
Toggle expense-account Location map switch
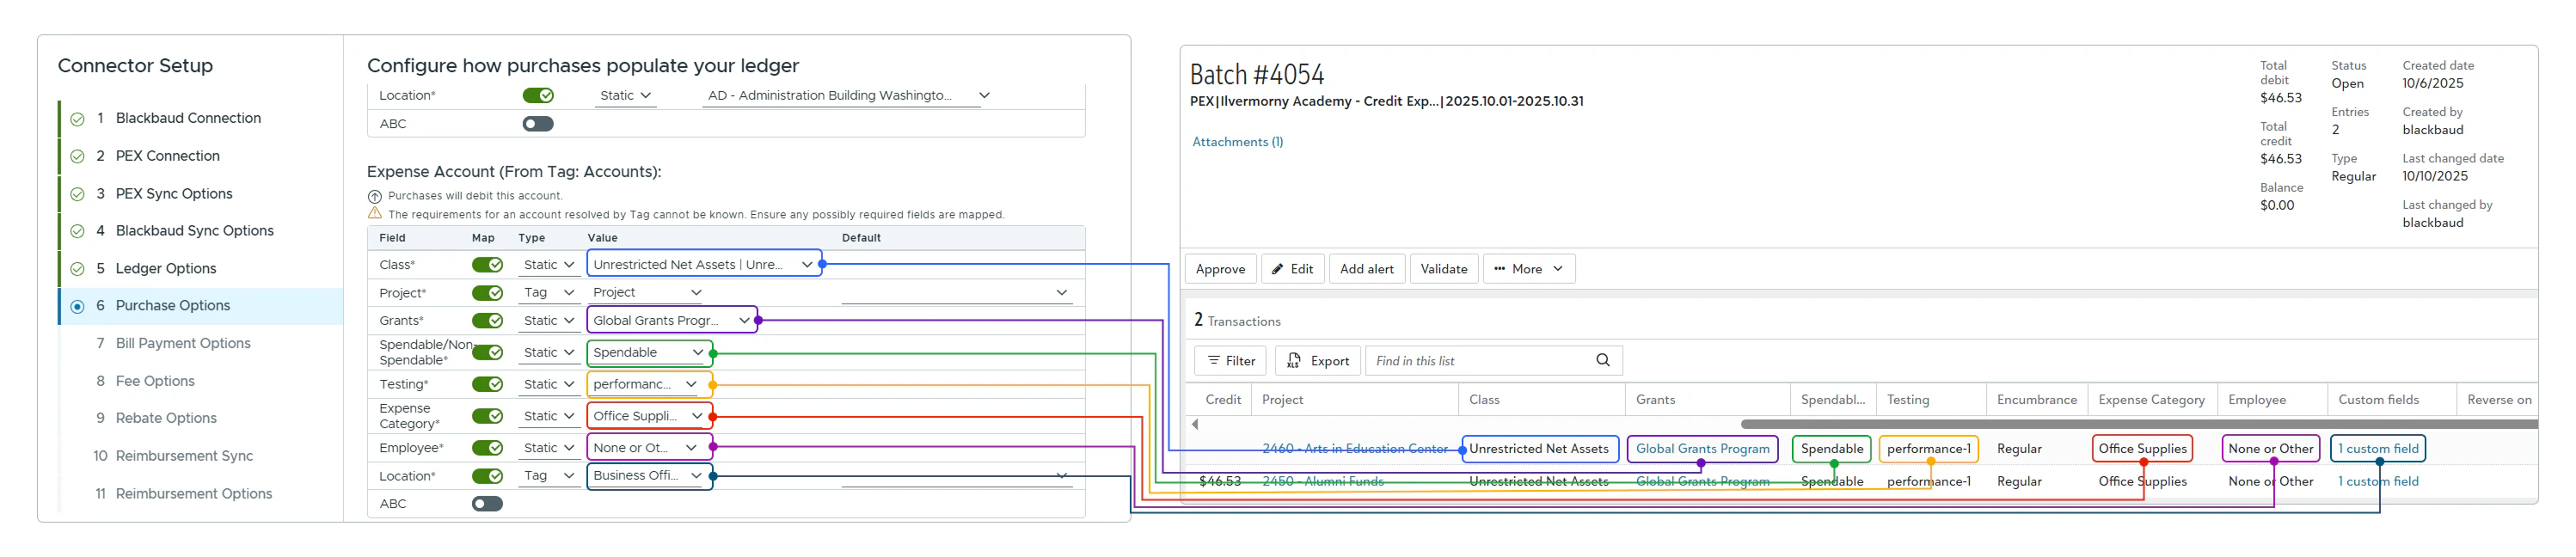pos(487,477)
